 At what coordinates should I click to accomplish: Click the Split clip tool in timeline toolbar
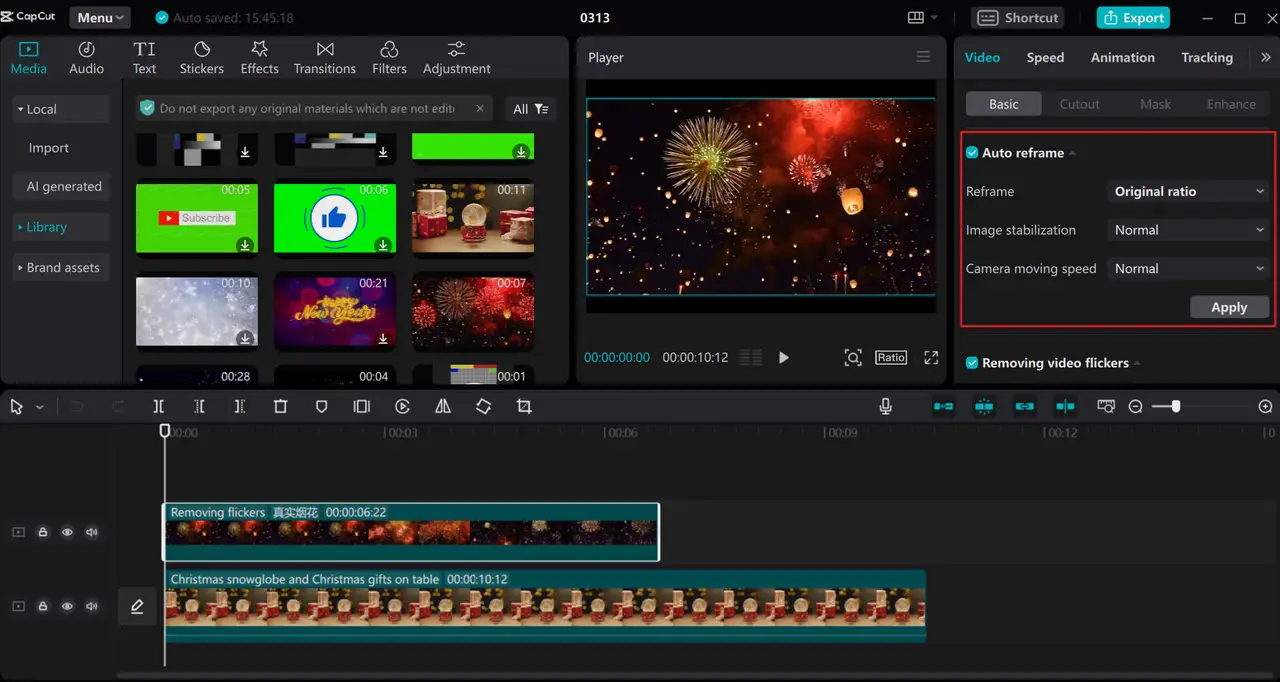159,407
